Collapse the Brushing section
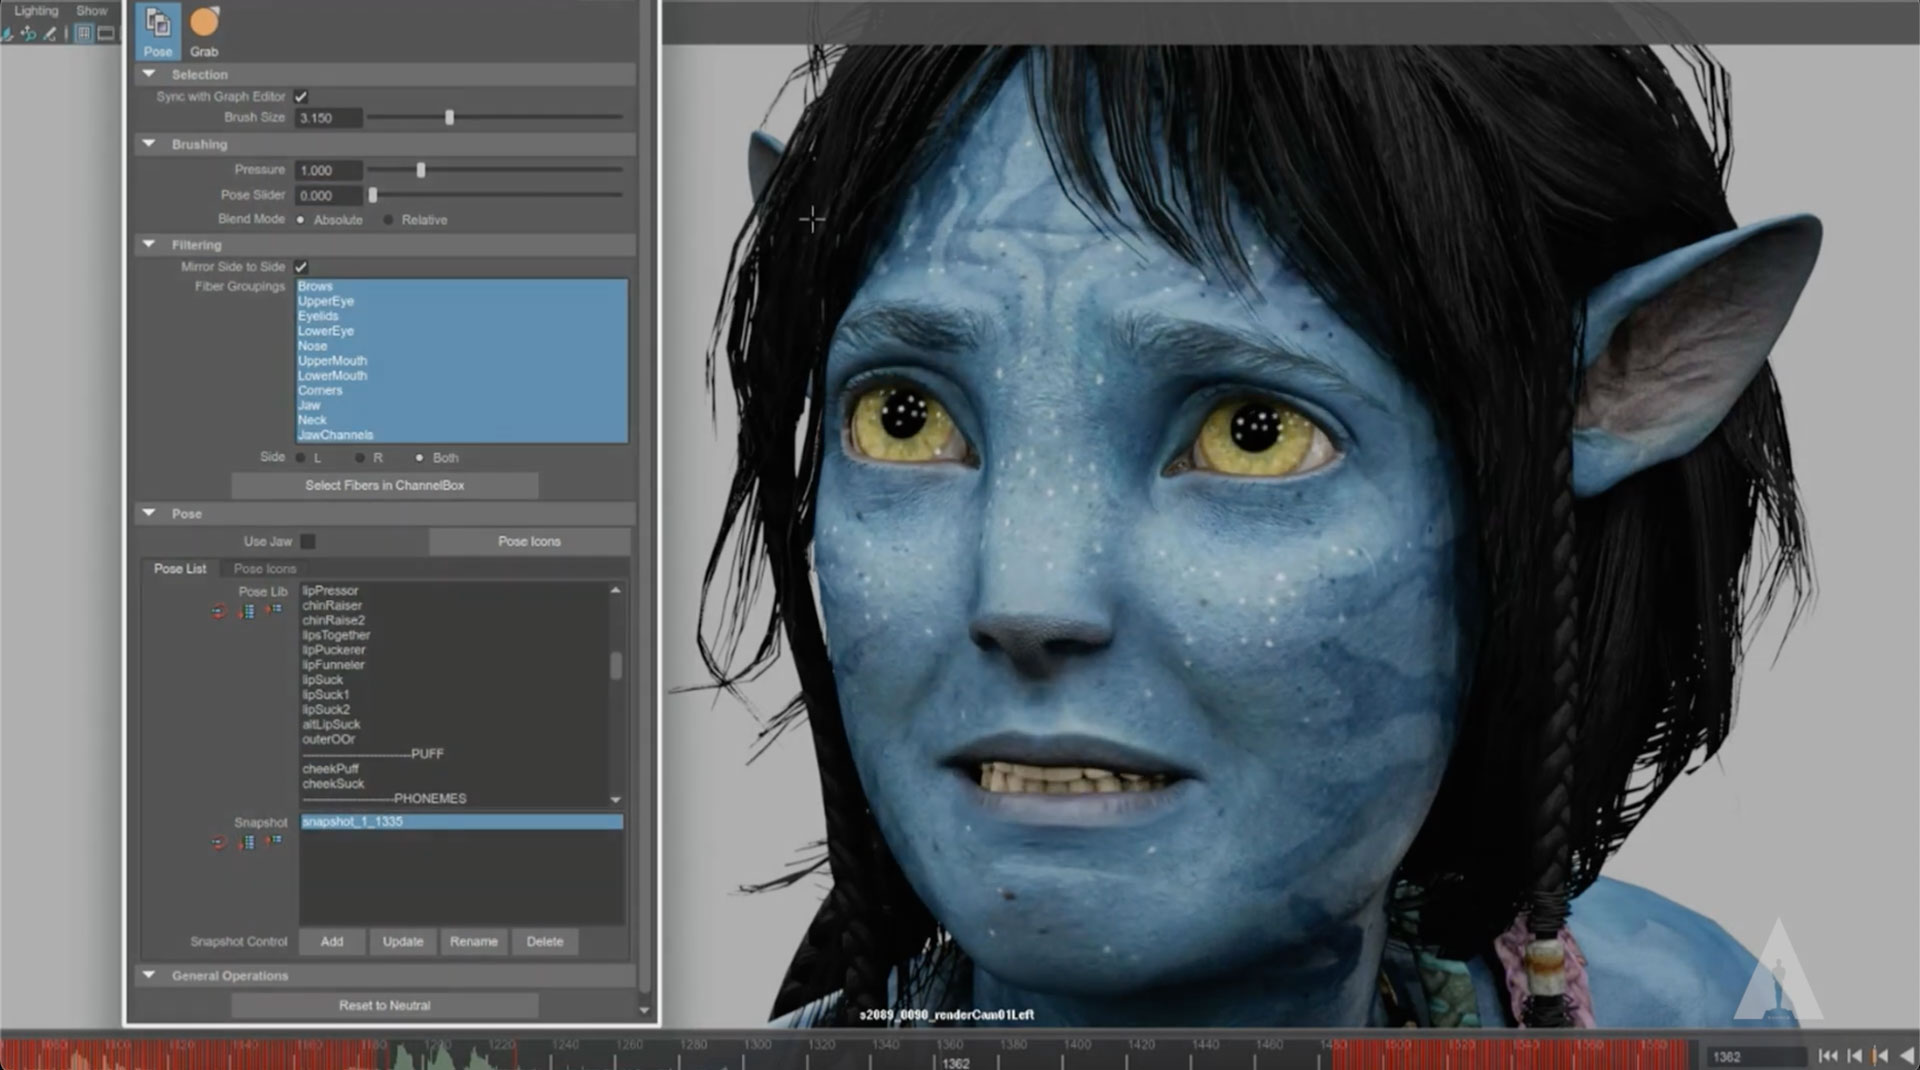 click(x=149, y=144)
